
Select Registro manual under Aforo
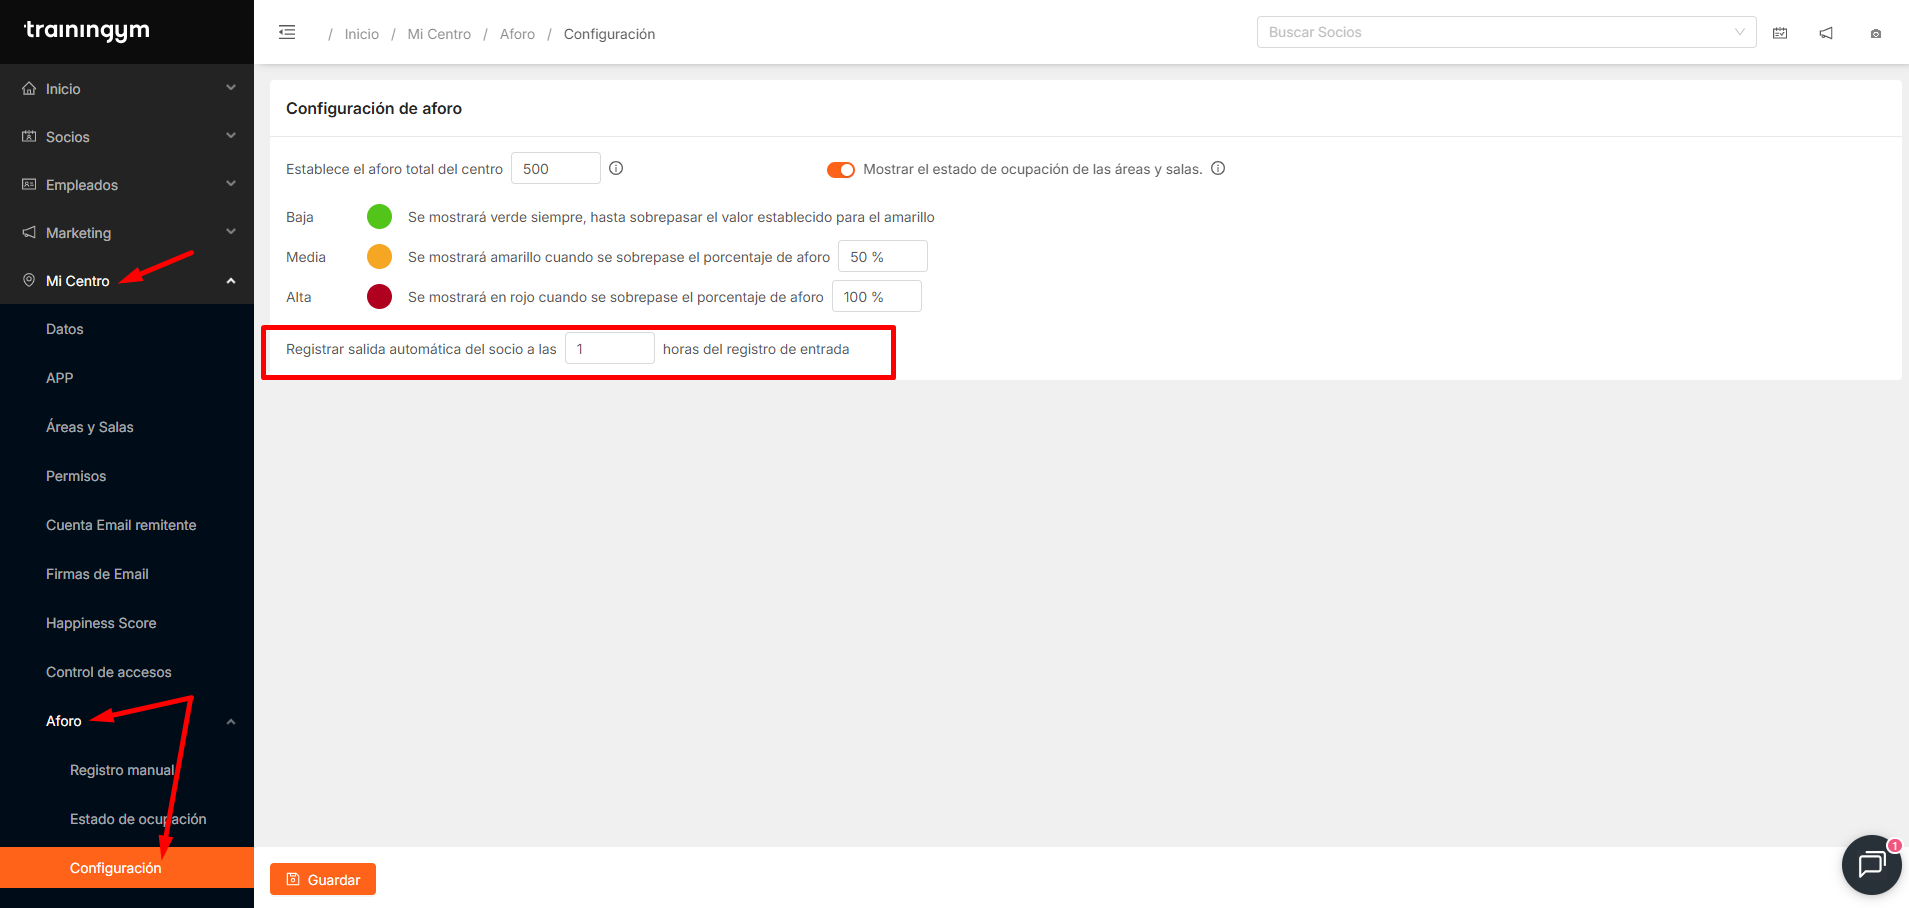pos(121,770)
